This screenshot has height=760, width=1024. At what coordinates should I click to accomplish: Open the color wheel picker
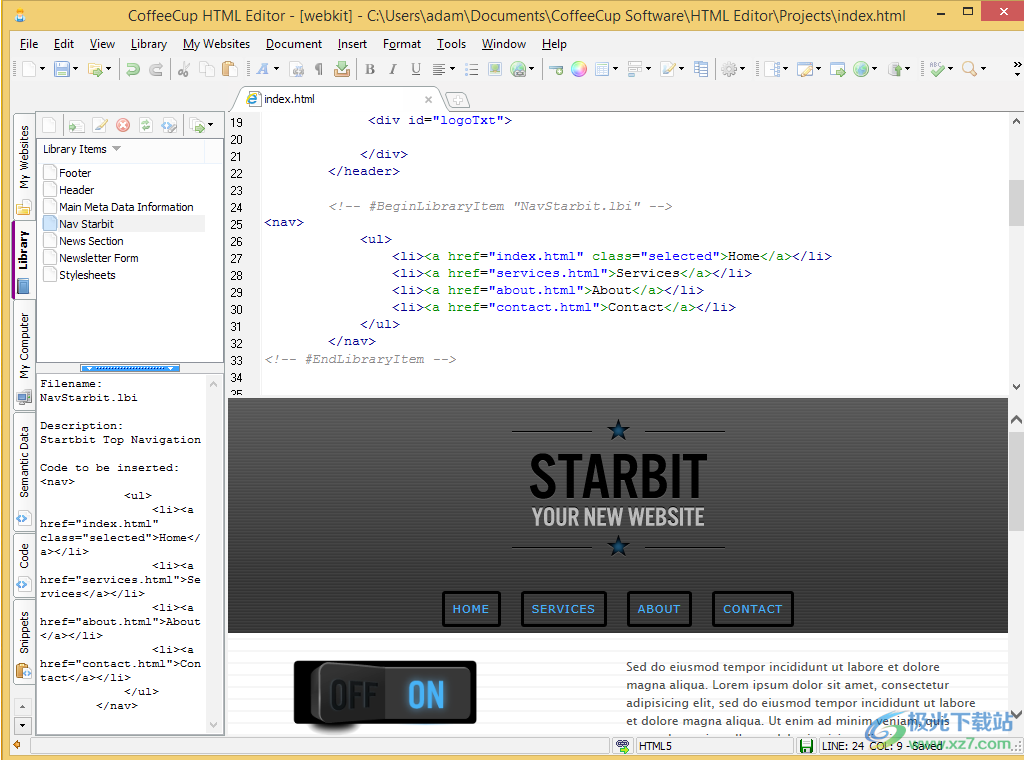[x=579, y=69]
